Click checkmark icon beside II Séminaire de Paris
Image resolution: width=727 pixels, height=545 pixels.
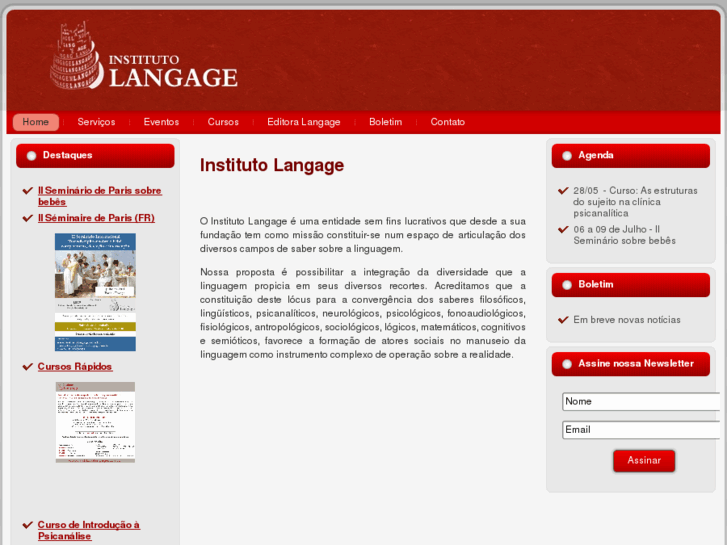coord(28,218)
